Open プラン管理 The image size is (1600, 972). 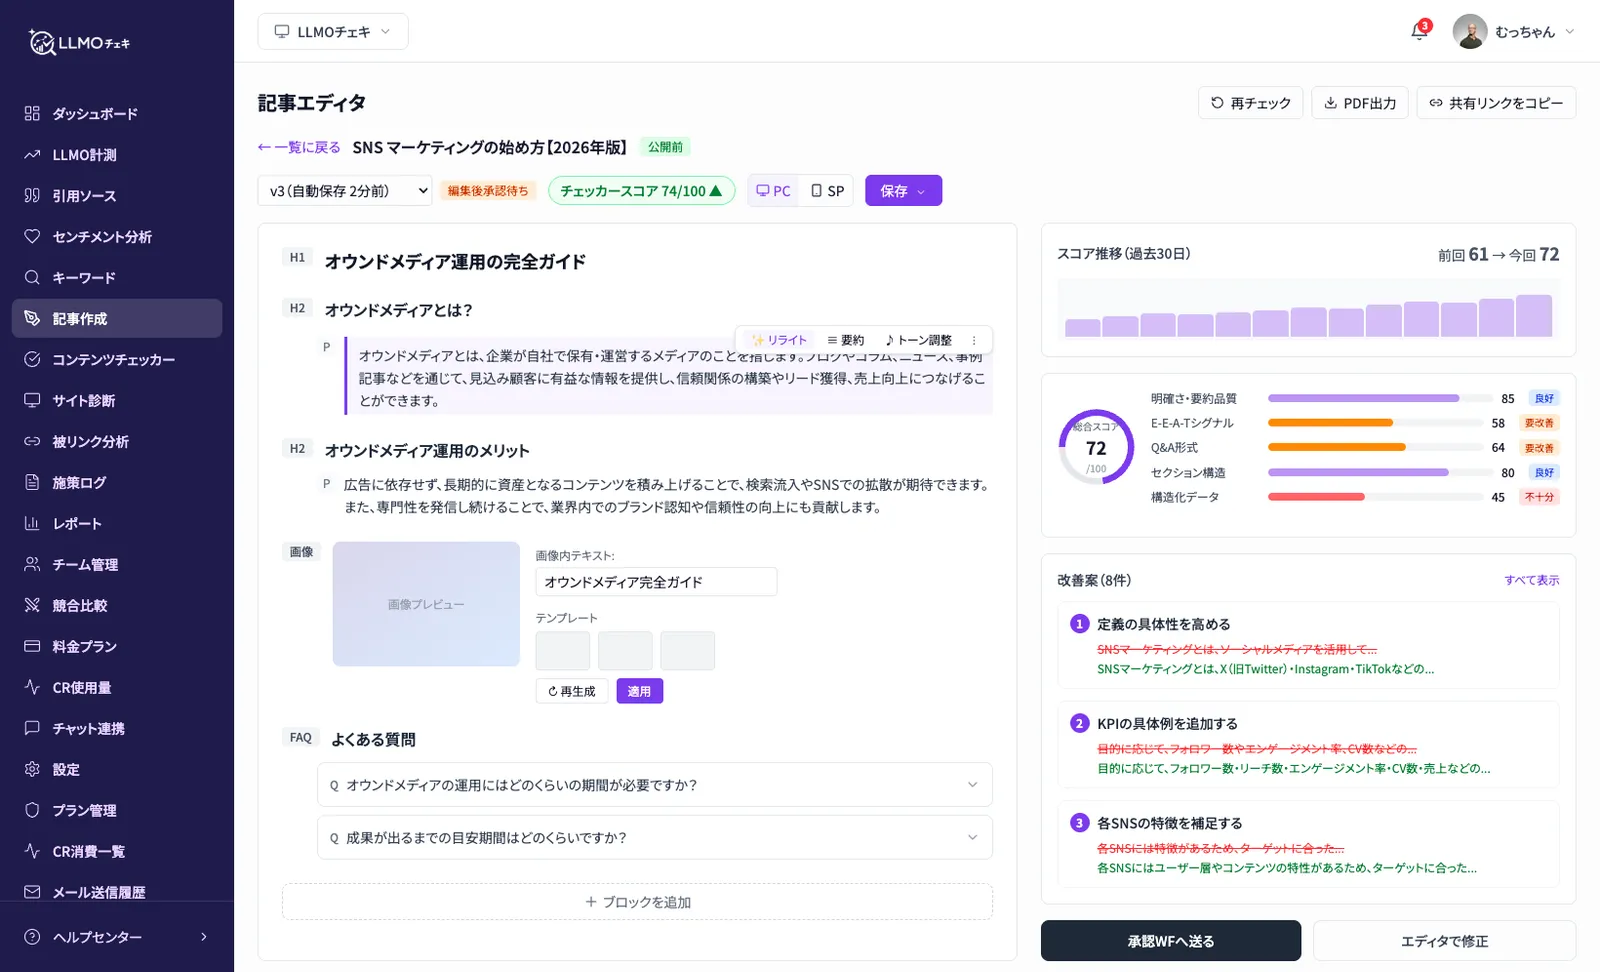117,811
